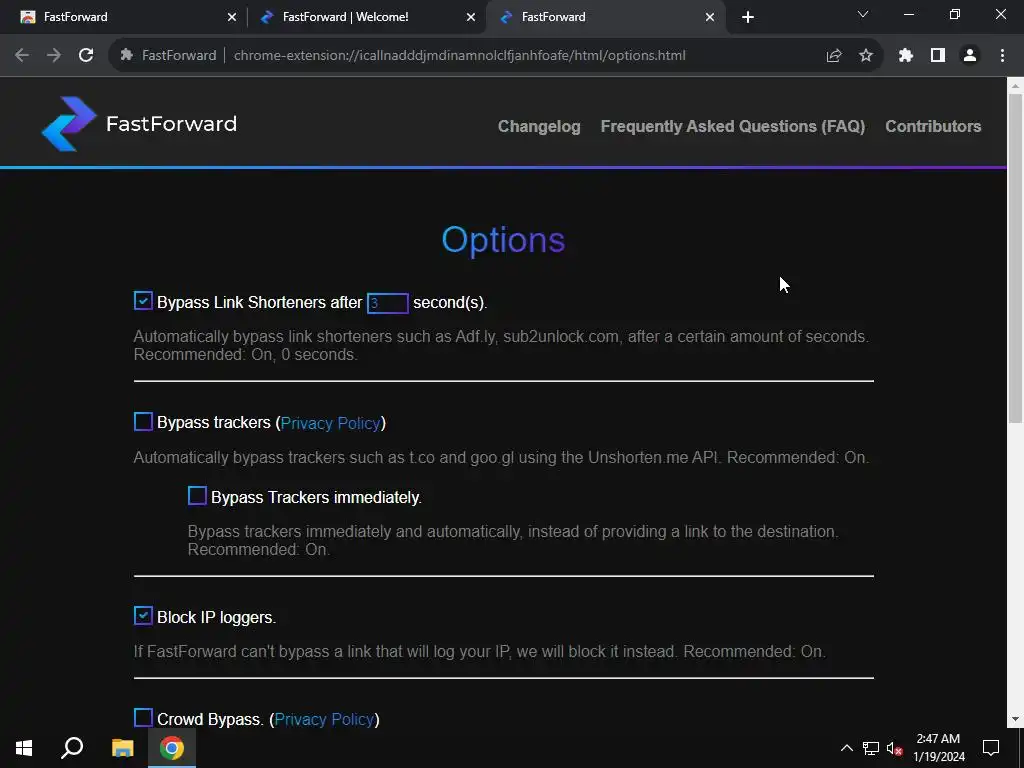Open the Contributors page
Image resolution: width=1024 pixels, height=768 pixels.
coord(933,126)
